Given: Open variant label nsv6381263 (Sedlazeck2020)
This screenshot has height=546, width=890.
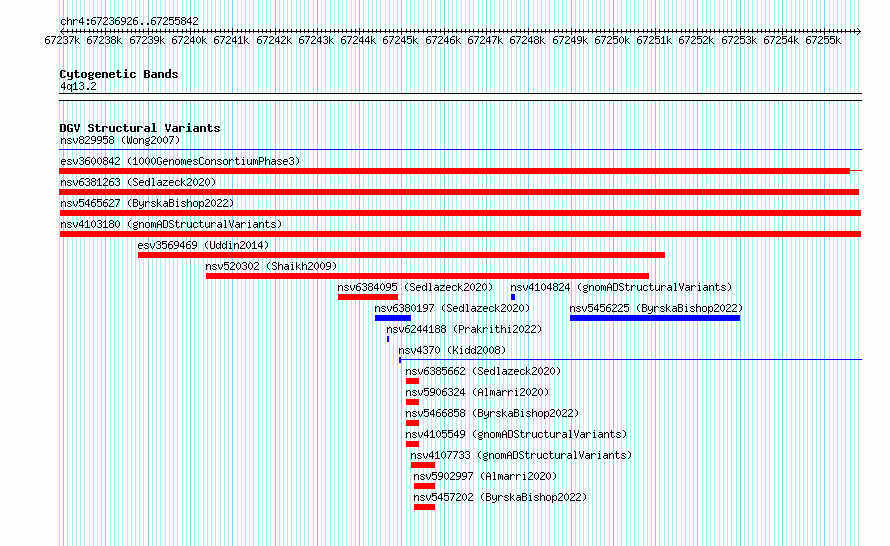Looking at the screenshot, I should (138, 182).
